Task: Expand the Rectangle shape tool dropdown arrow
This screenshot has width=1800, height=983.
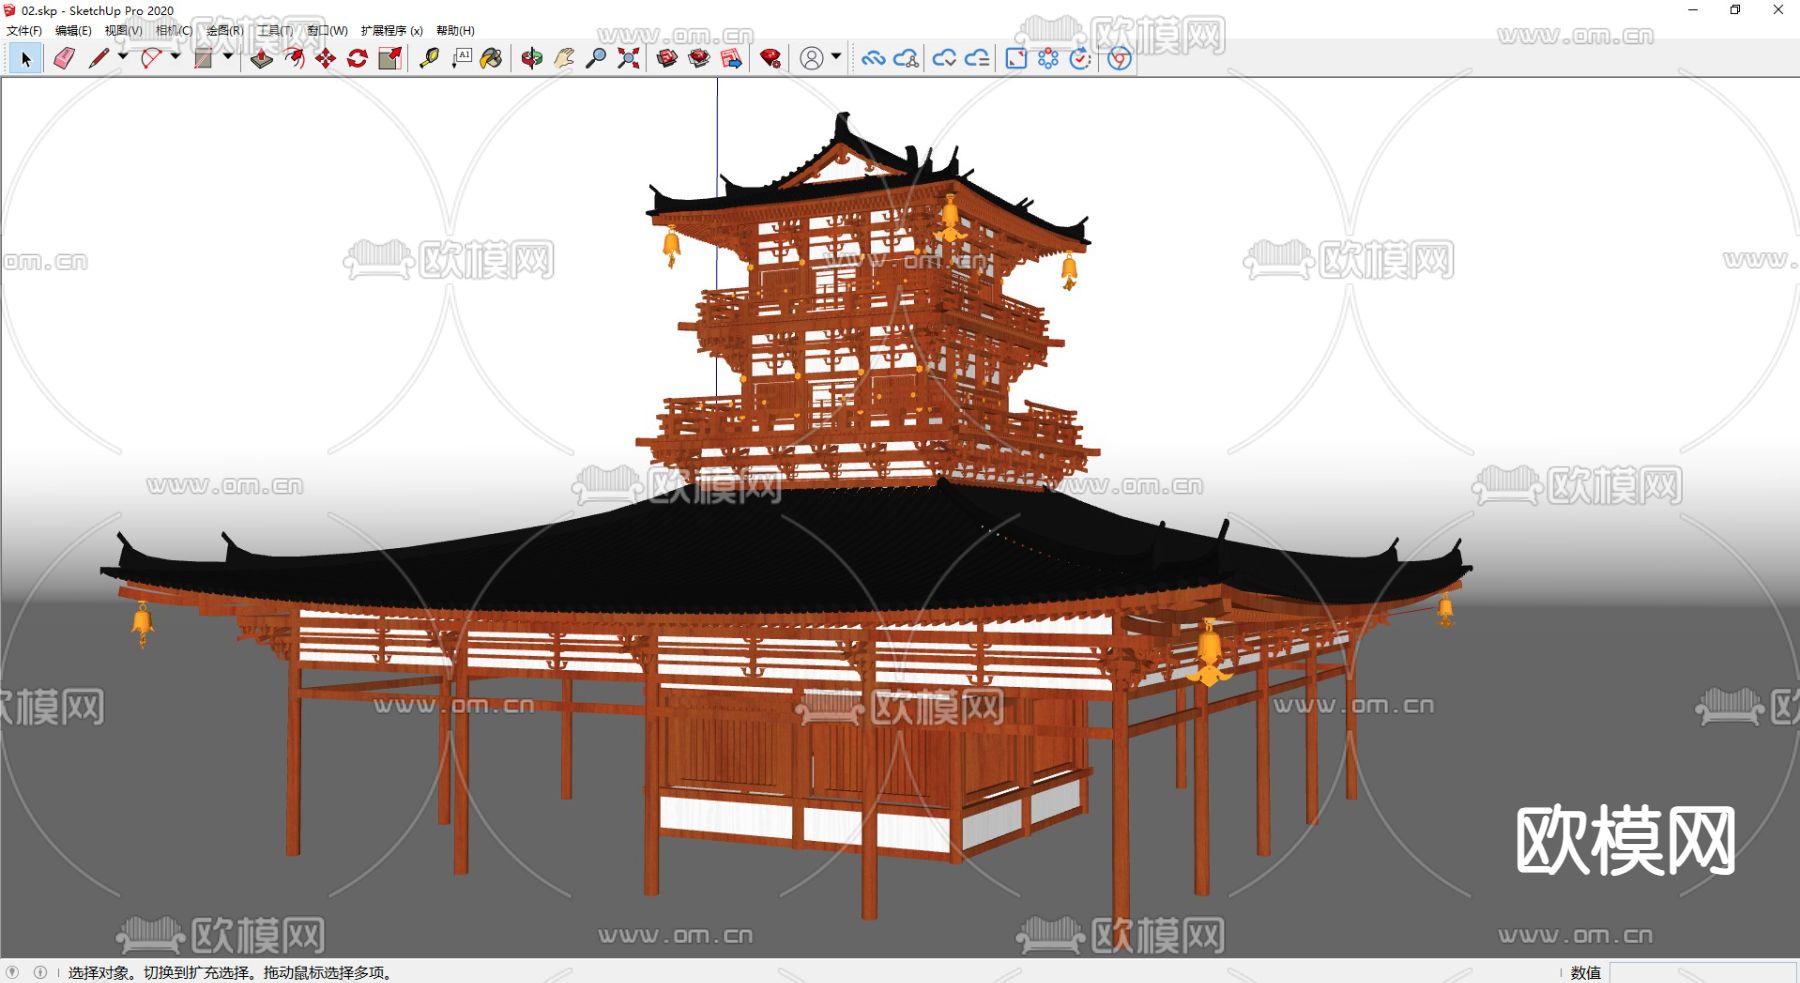Action: pyautogui.click(x=228, y=57)
